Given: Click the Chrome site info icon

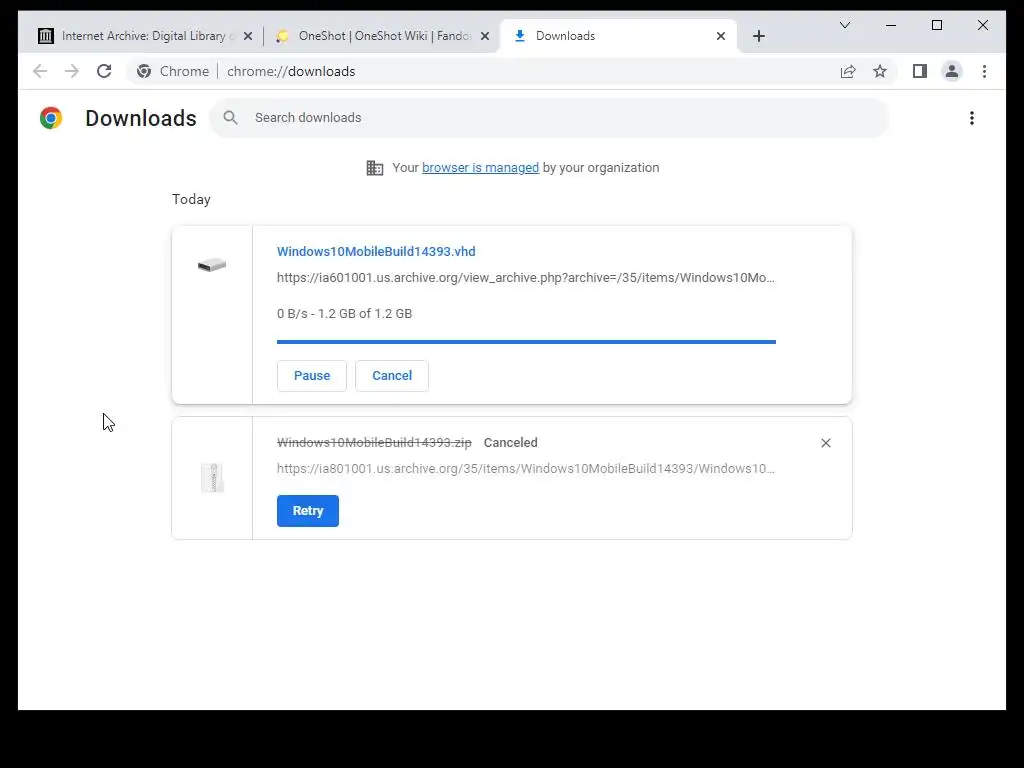Looking at the screenshot, I should [144, 71].
